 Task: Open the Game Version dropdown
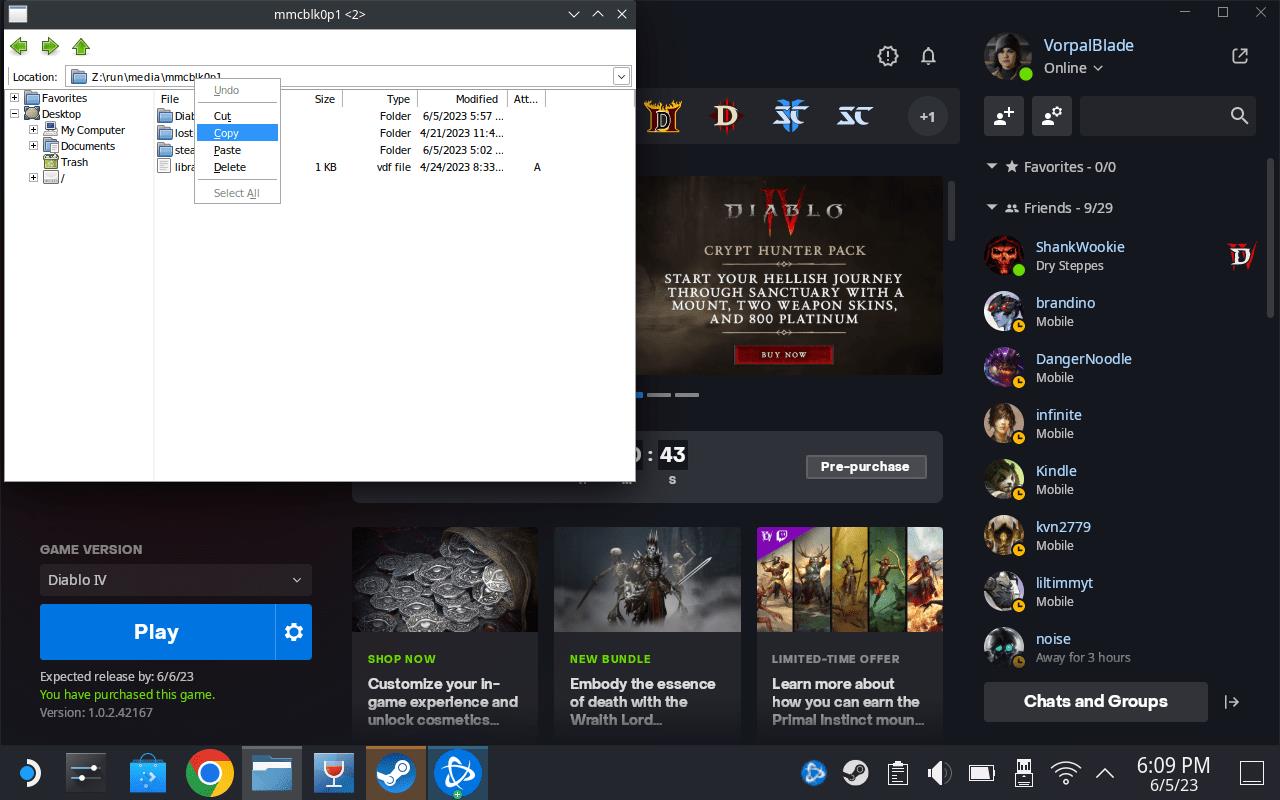[176, 580]
